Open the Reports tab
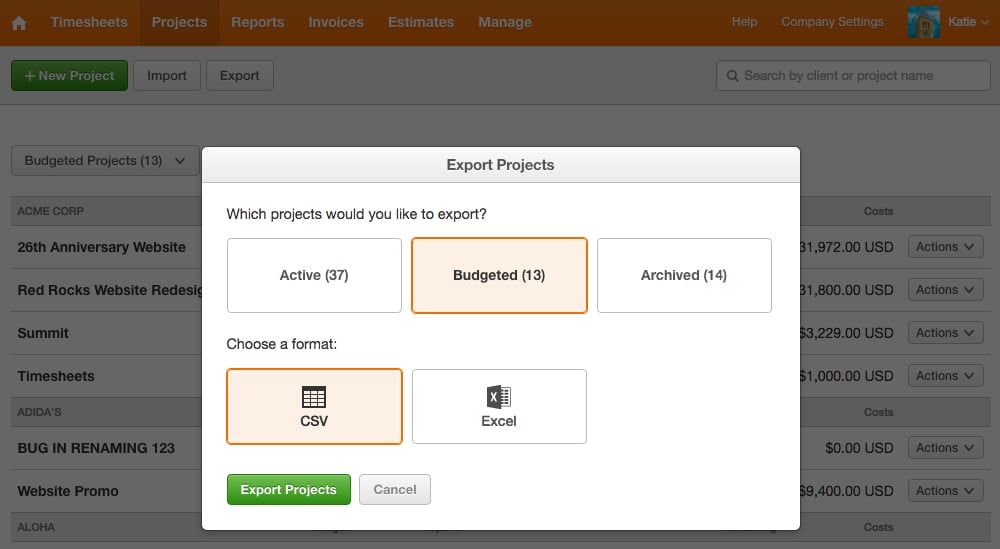 click(x=257, y=22)
